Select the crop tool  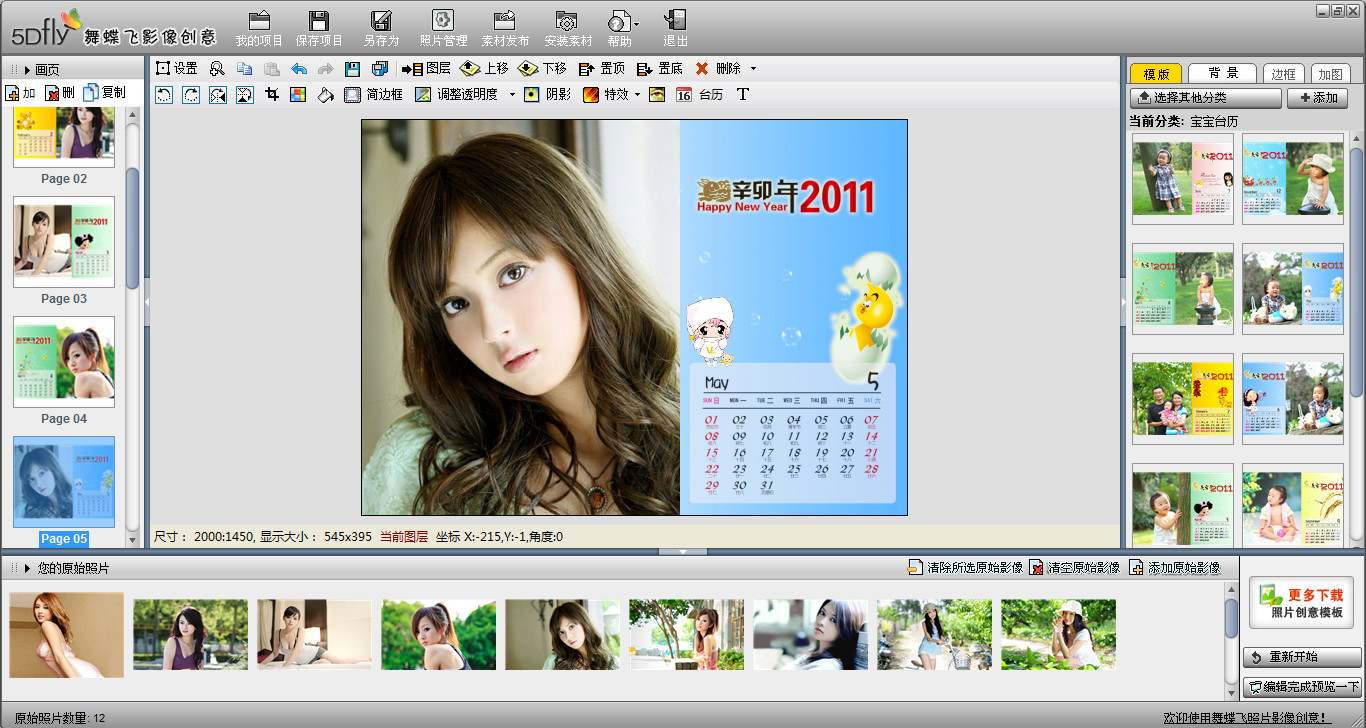pos(271,95)
